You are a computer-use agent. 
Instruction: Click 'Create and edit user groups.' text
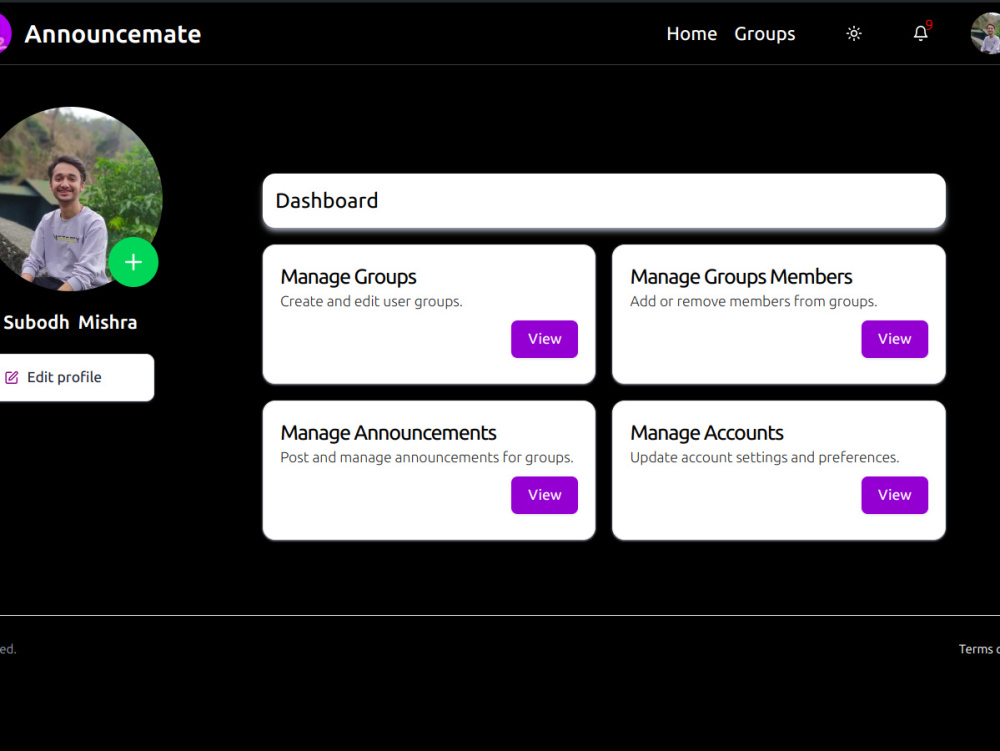tap(371, 302)
